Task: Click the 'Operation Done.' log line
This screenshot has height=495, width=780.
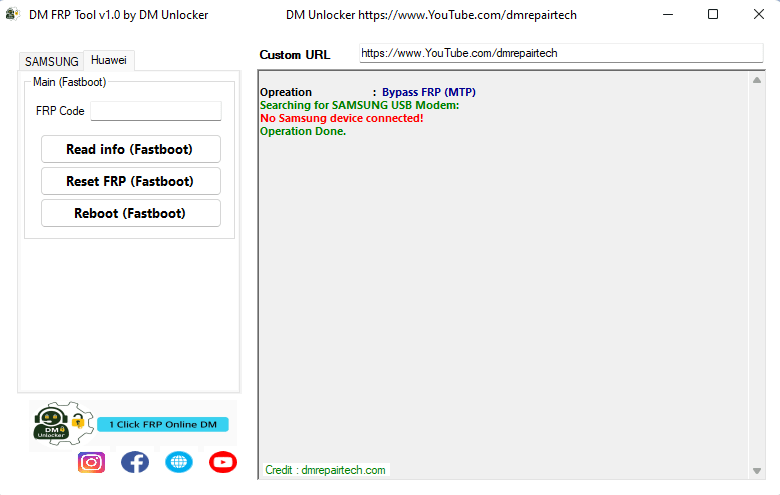Action: click(x=303, y=131)
